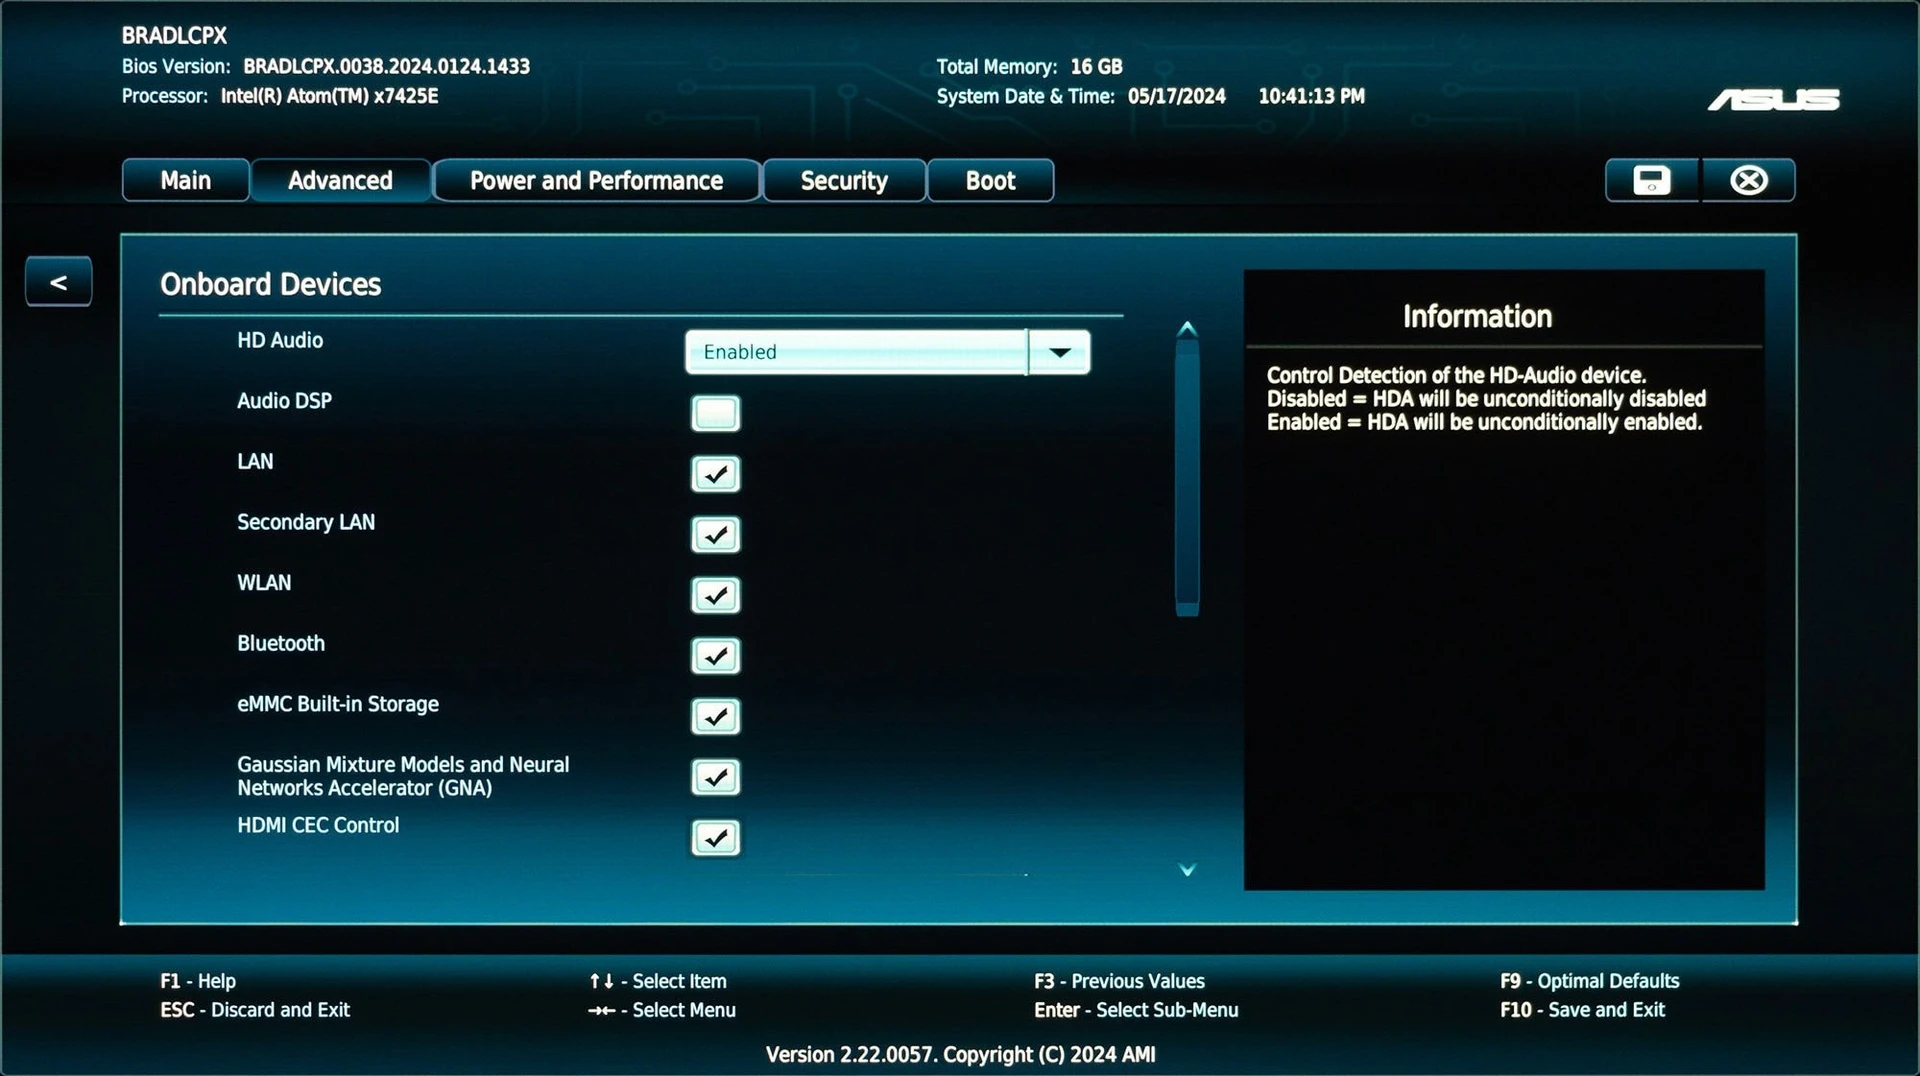Click the system time 10:41:13 PM

1311,96
